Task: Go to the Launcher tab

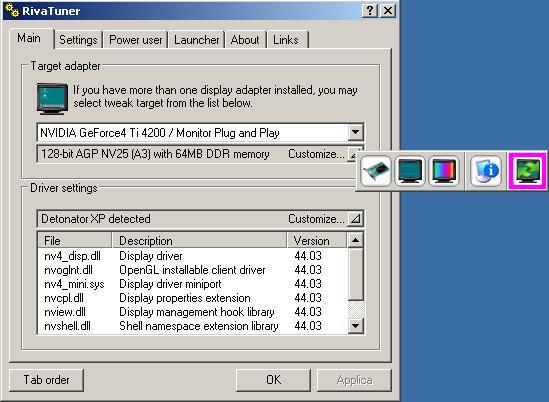Action: point(196,40)
